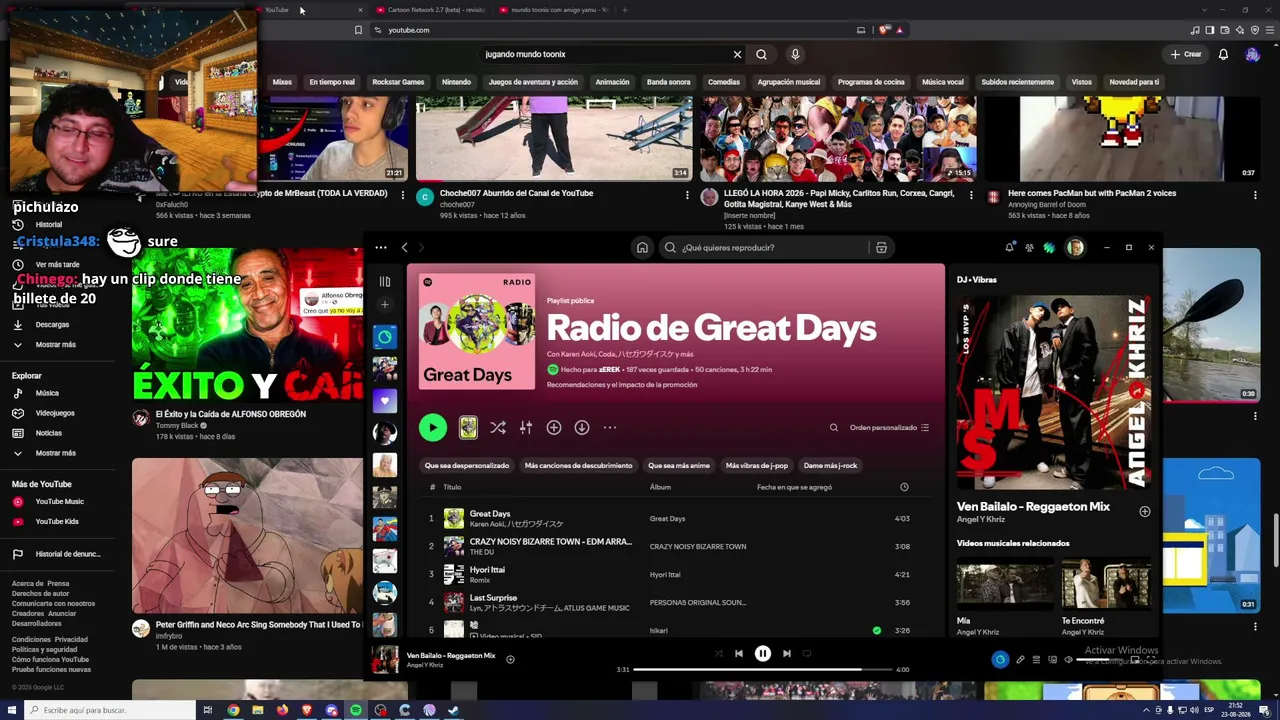
Task: Select the Música vocal filter chip
Action: tap(943, 82)
